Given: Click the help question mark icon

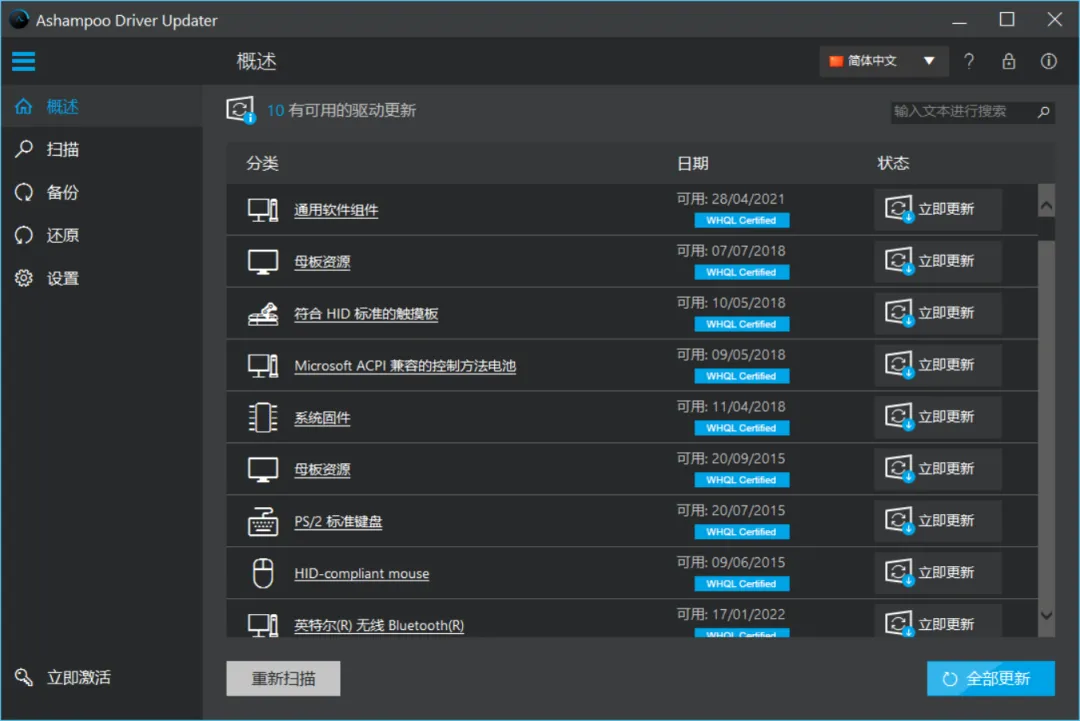Looking at the screenshot, I should pyautogui.click(x=969, y=61).
